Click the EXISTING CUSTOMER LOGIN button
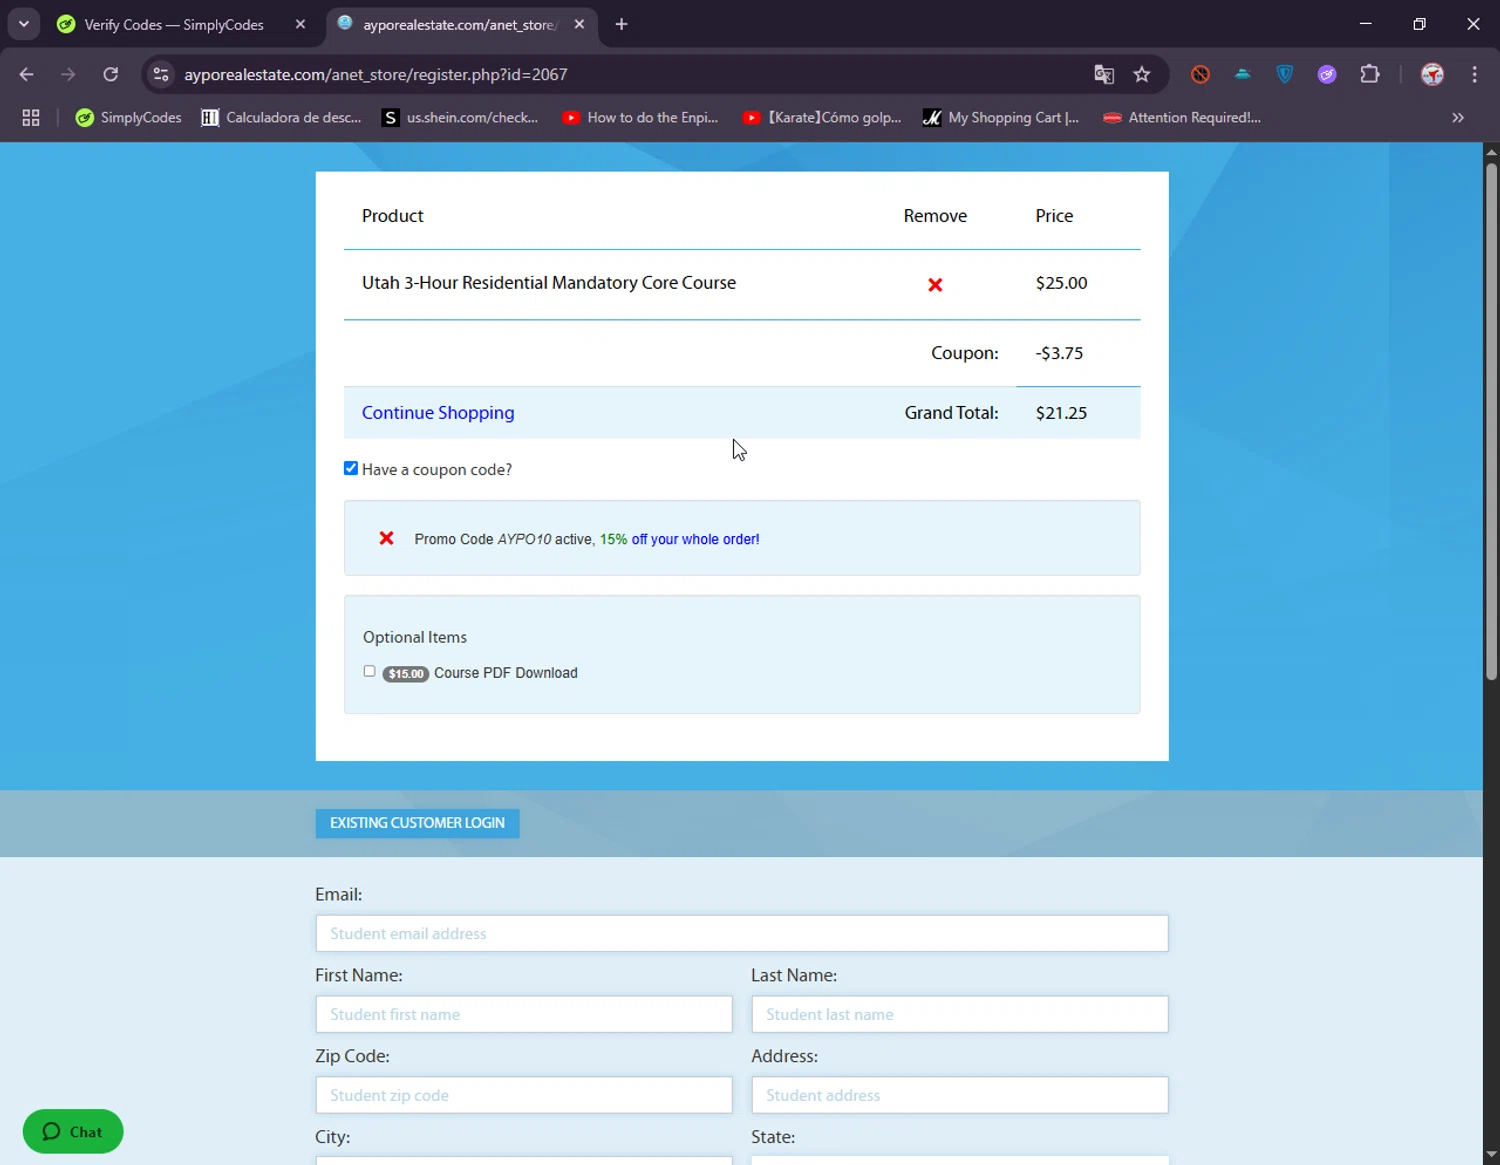The height and width of the screenshot is (1165, 1500). click(417, 823)
